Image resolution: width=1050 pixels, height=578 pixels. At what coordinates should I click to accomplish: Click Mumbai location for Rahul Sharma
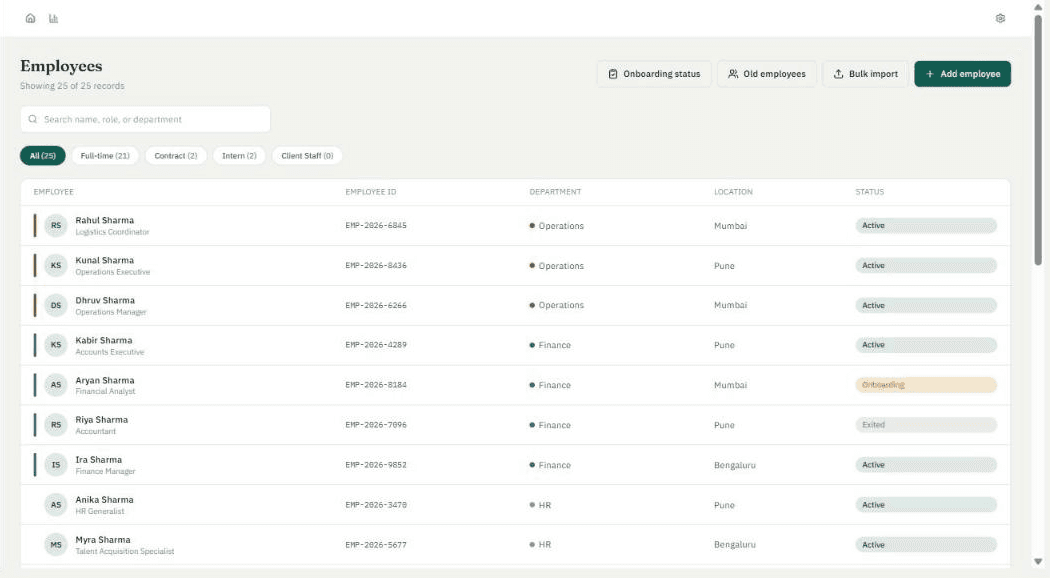(x=731, y=226)
